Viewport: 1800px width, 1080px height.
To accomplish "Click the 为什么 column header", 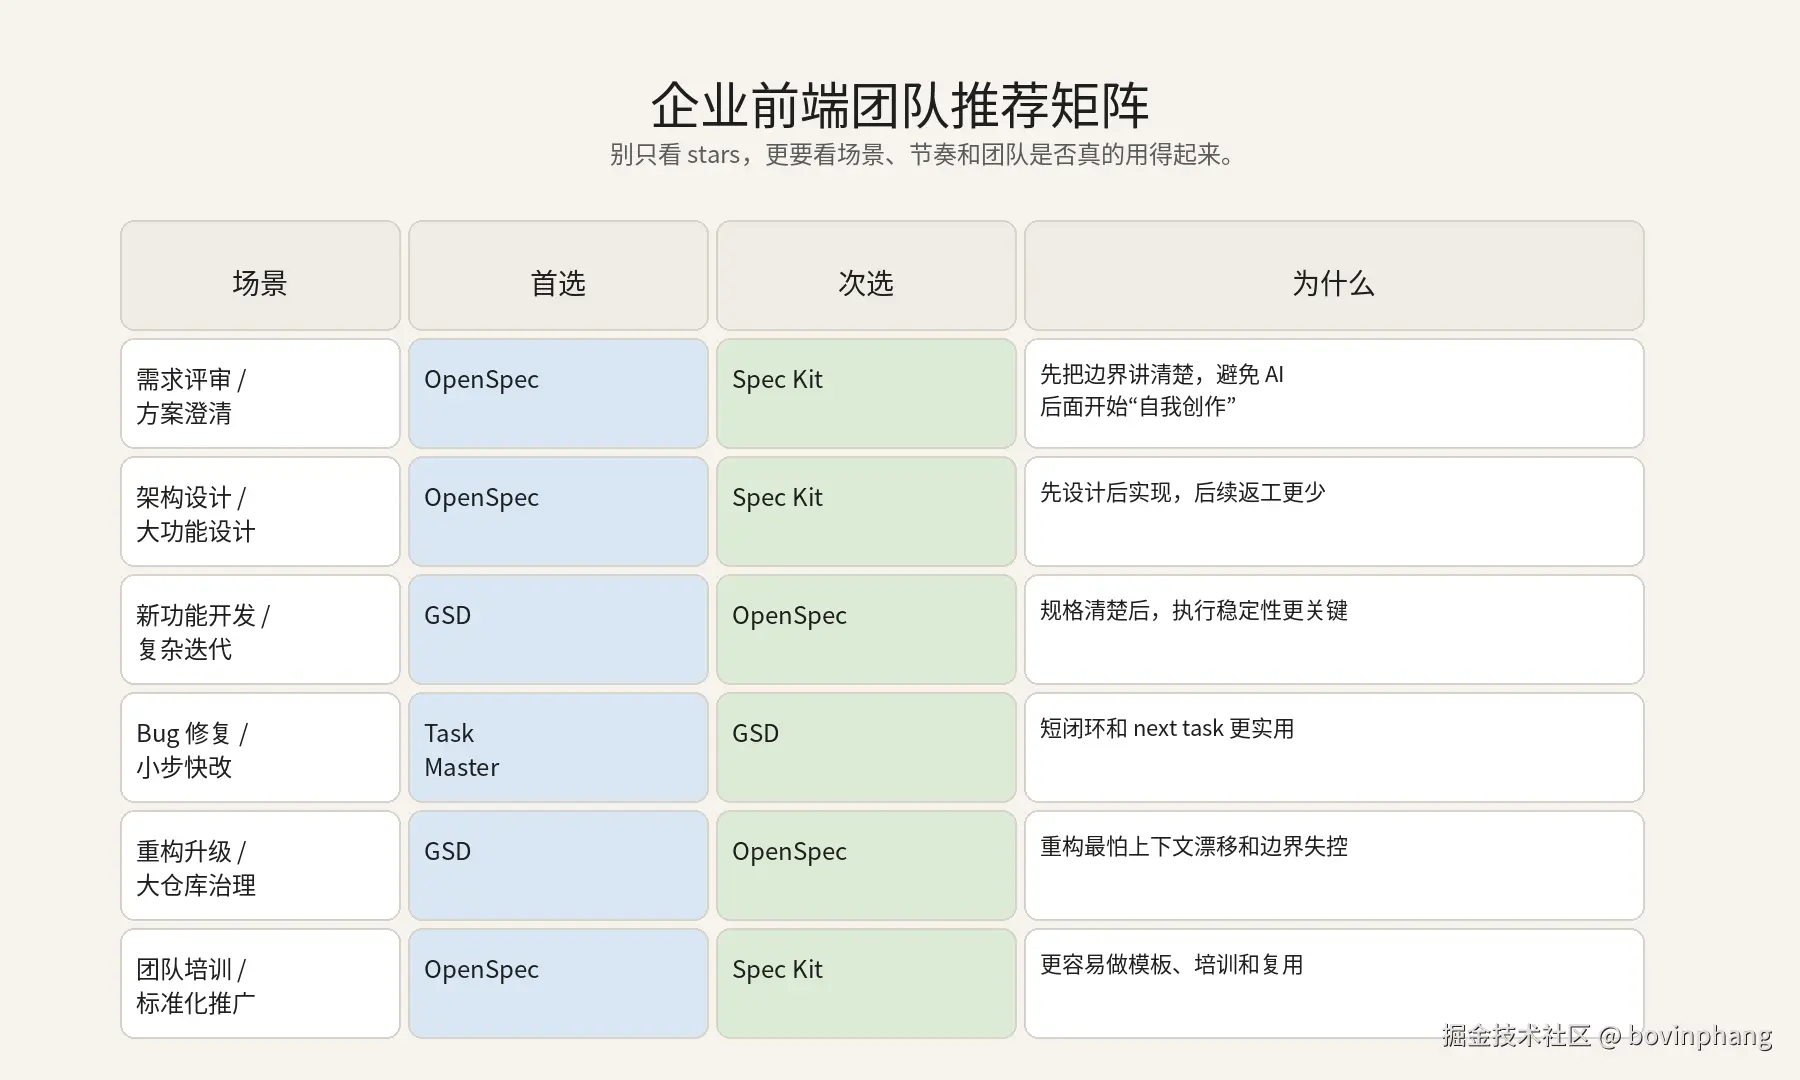I will [x=1334, y=276].
